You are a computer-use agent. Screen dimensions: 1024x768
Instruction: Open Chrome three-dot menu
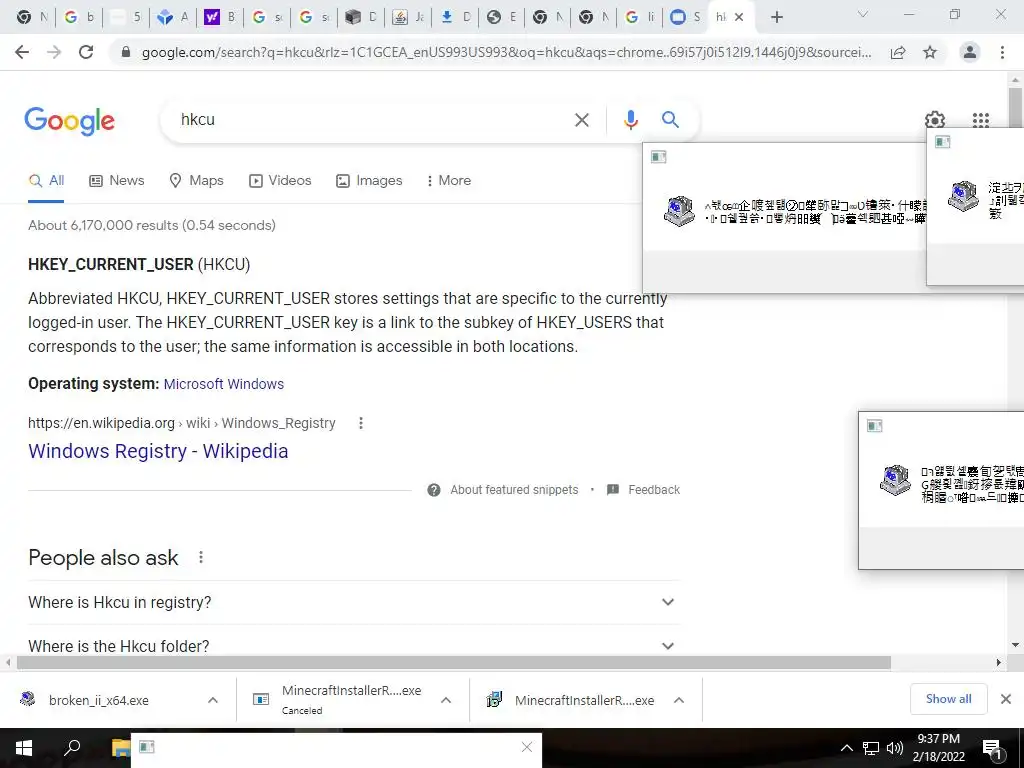coord(1002,52)
